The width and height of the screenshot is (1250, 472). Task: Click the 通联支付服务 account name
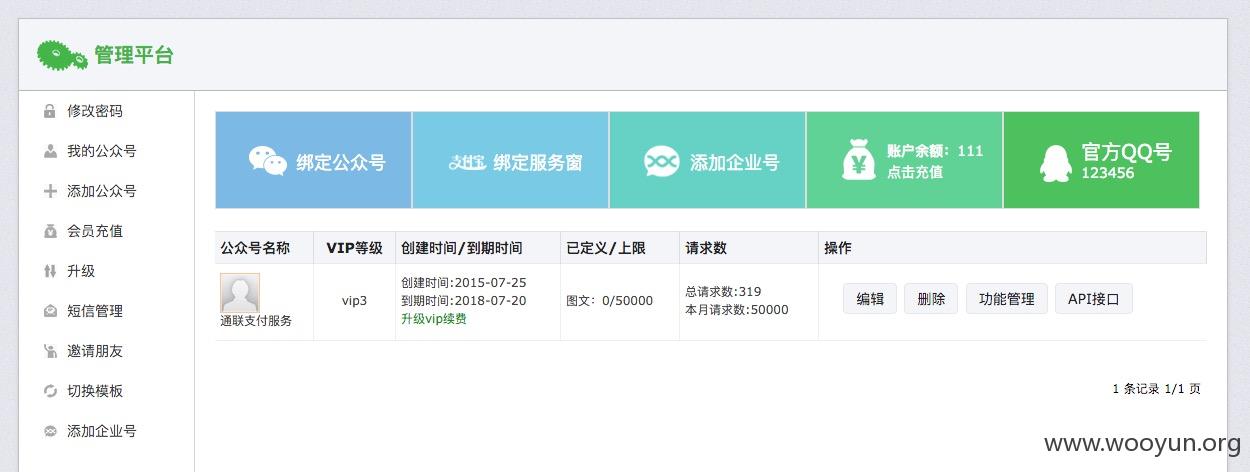(256, 321)
